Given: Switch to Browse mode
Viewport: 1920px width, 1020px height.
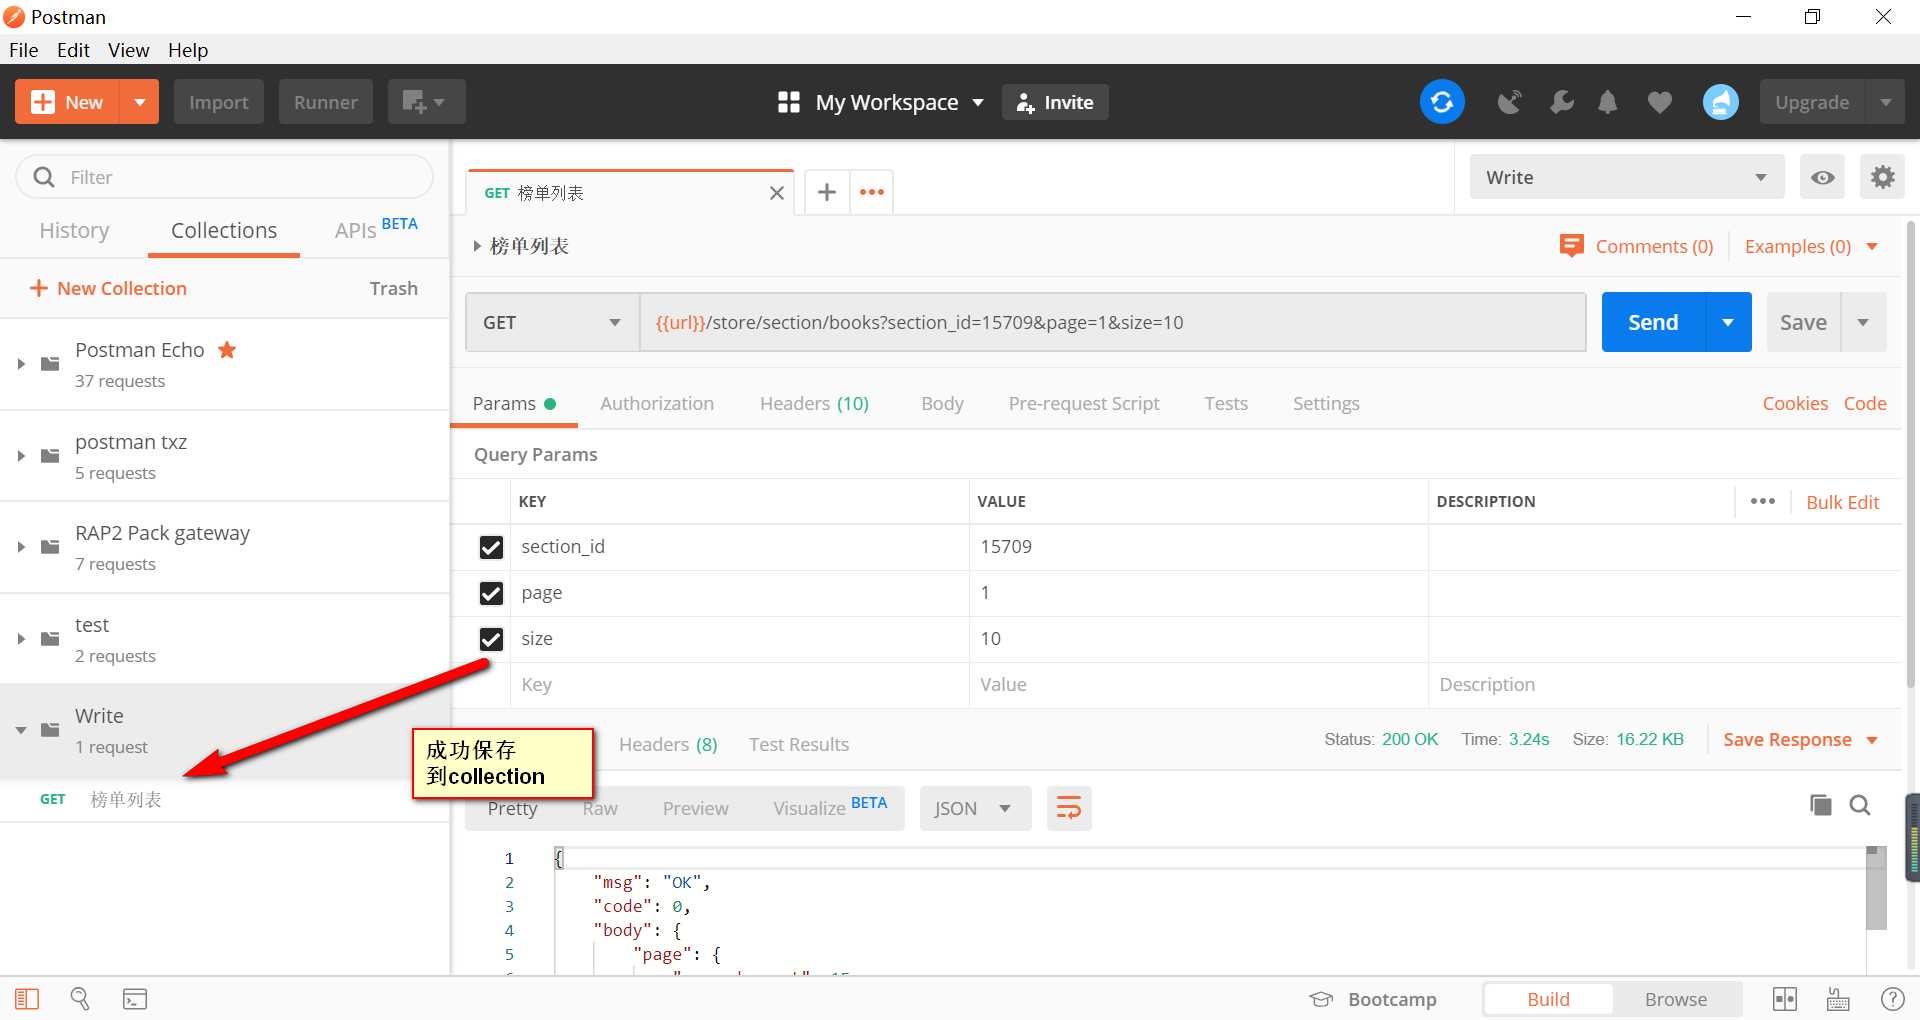Looking at the screenshot, I should click(1676, 999).
